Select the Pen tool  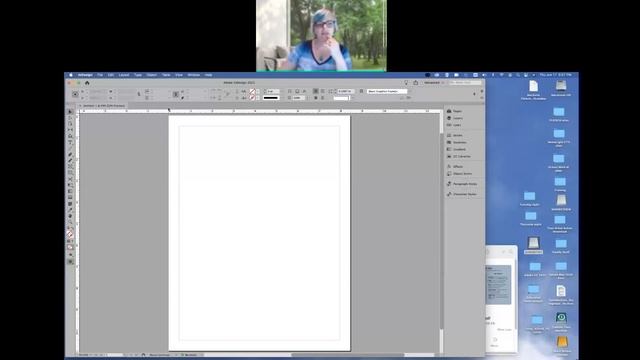point(70,155)
